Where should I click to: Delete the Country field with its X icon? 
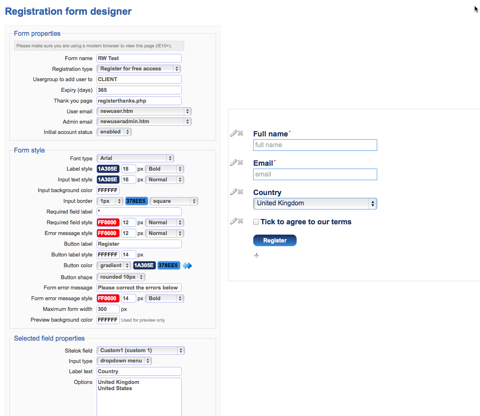[x=240, y=192]
